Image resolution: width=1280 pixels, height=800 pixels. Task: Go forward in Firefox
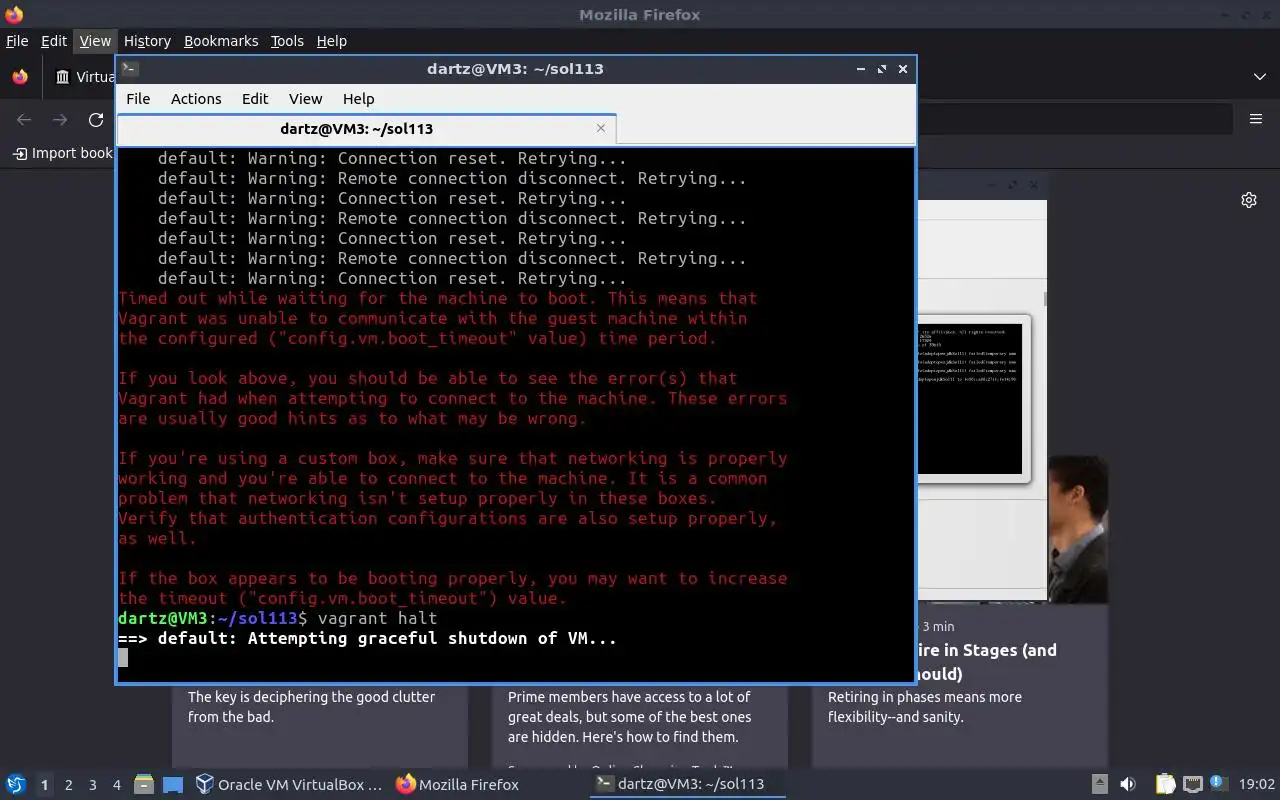coord(60,120)
